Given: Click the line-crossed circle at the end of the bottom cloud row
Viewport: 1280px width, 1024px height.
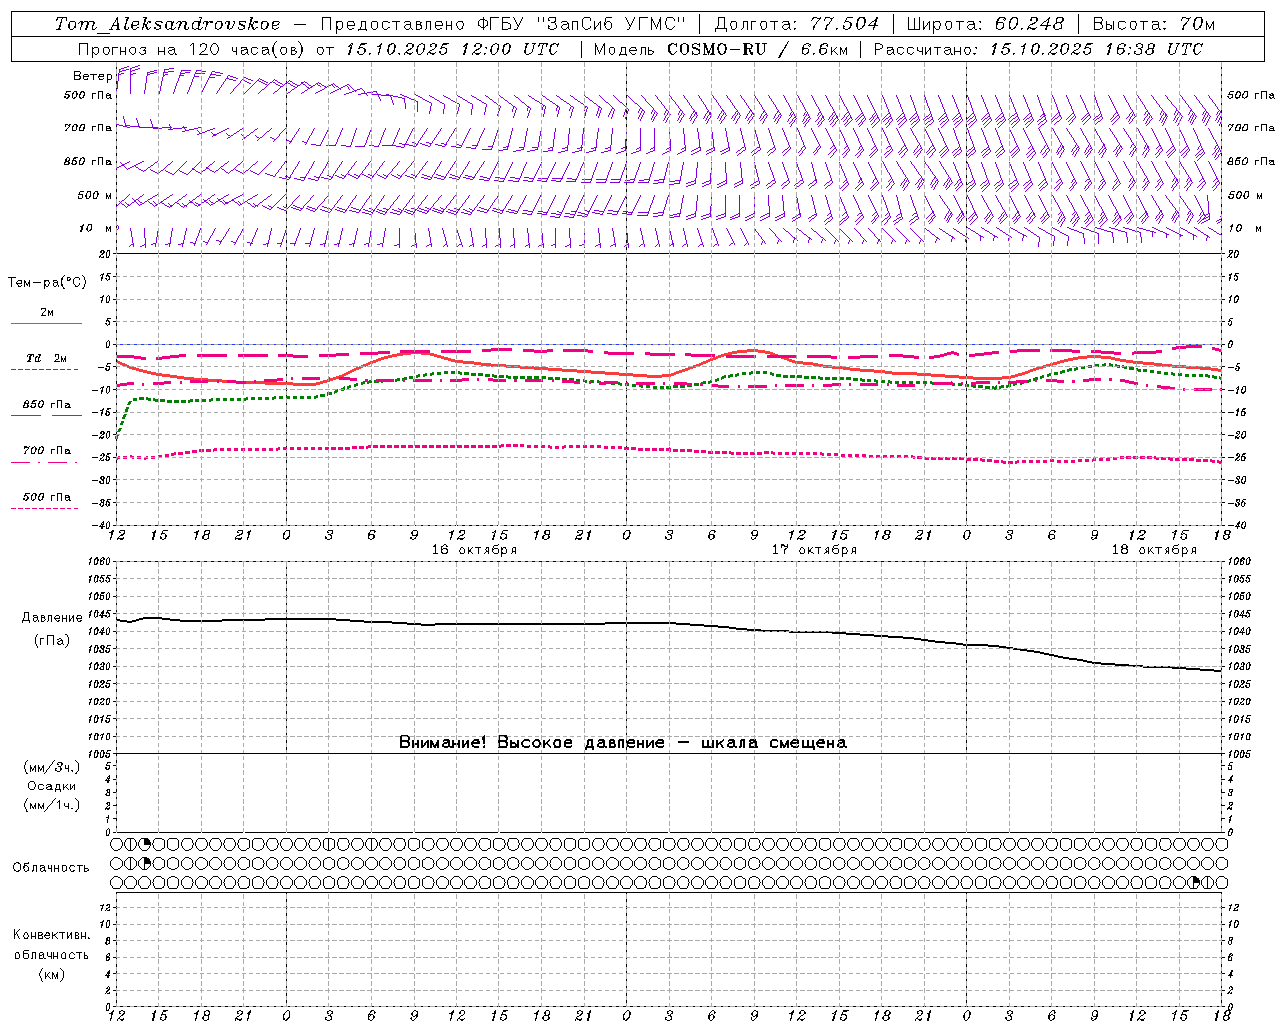Looking at the screenshot, I should [x=1209, y=882].
